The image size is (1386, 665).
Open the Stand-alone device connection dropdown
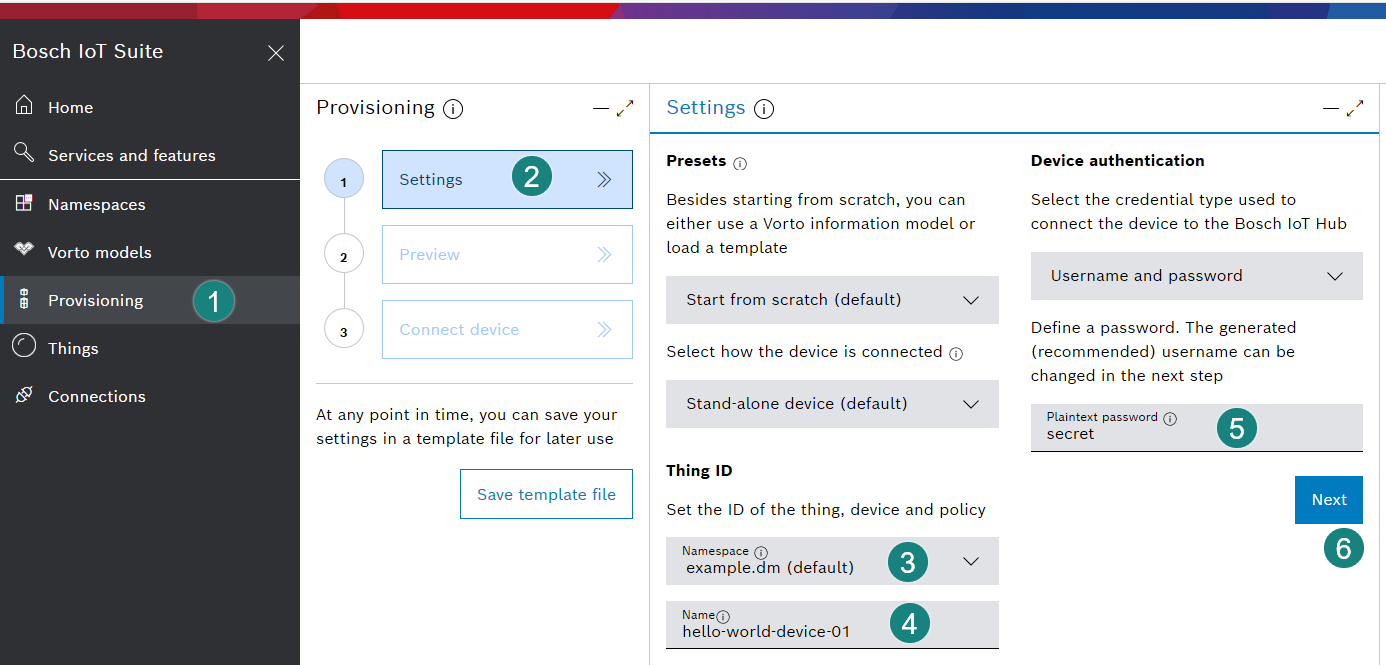pyautogui.click(x=832, y=404)
